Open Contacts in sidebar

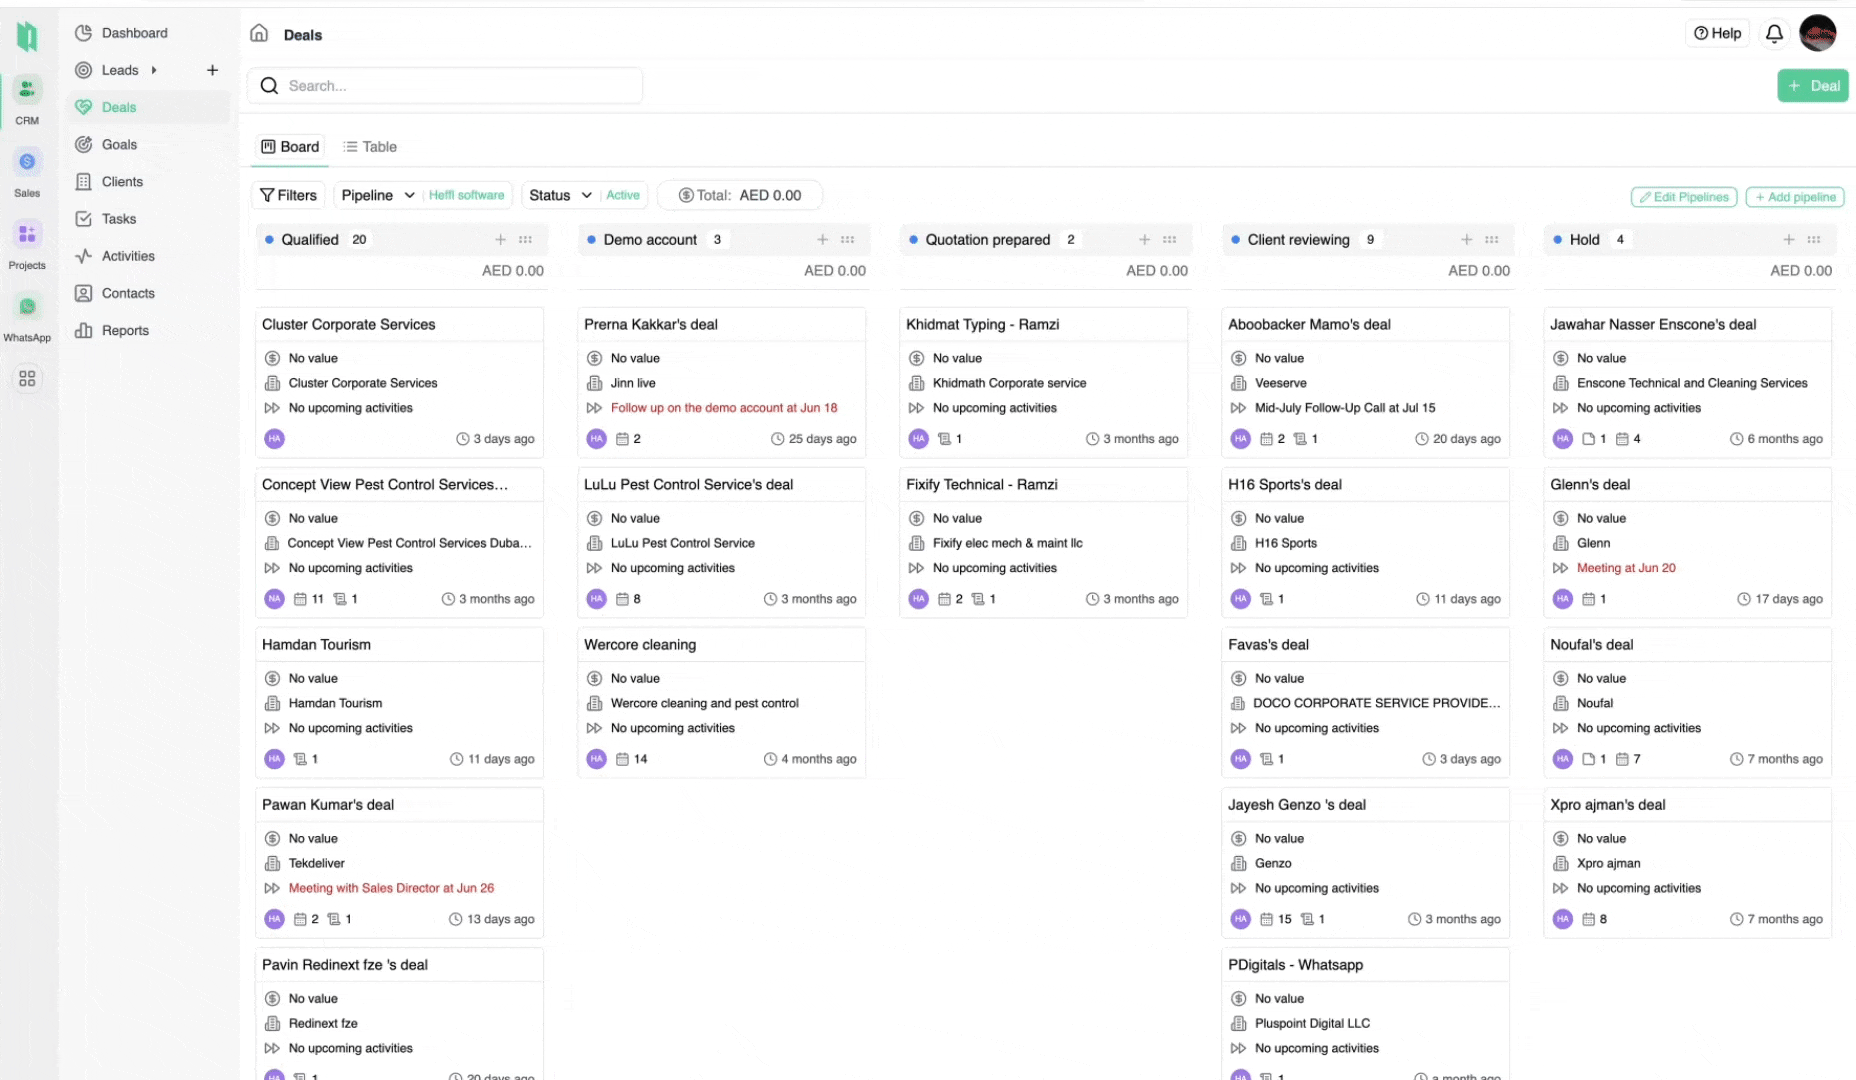tap(128, 293)
